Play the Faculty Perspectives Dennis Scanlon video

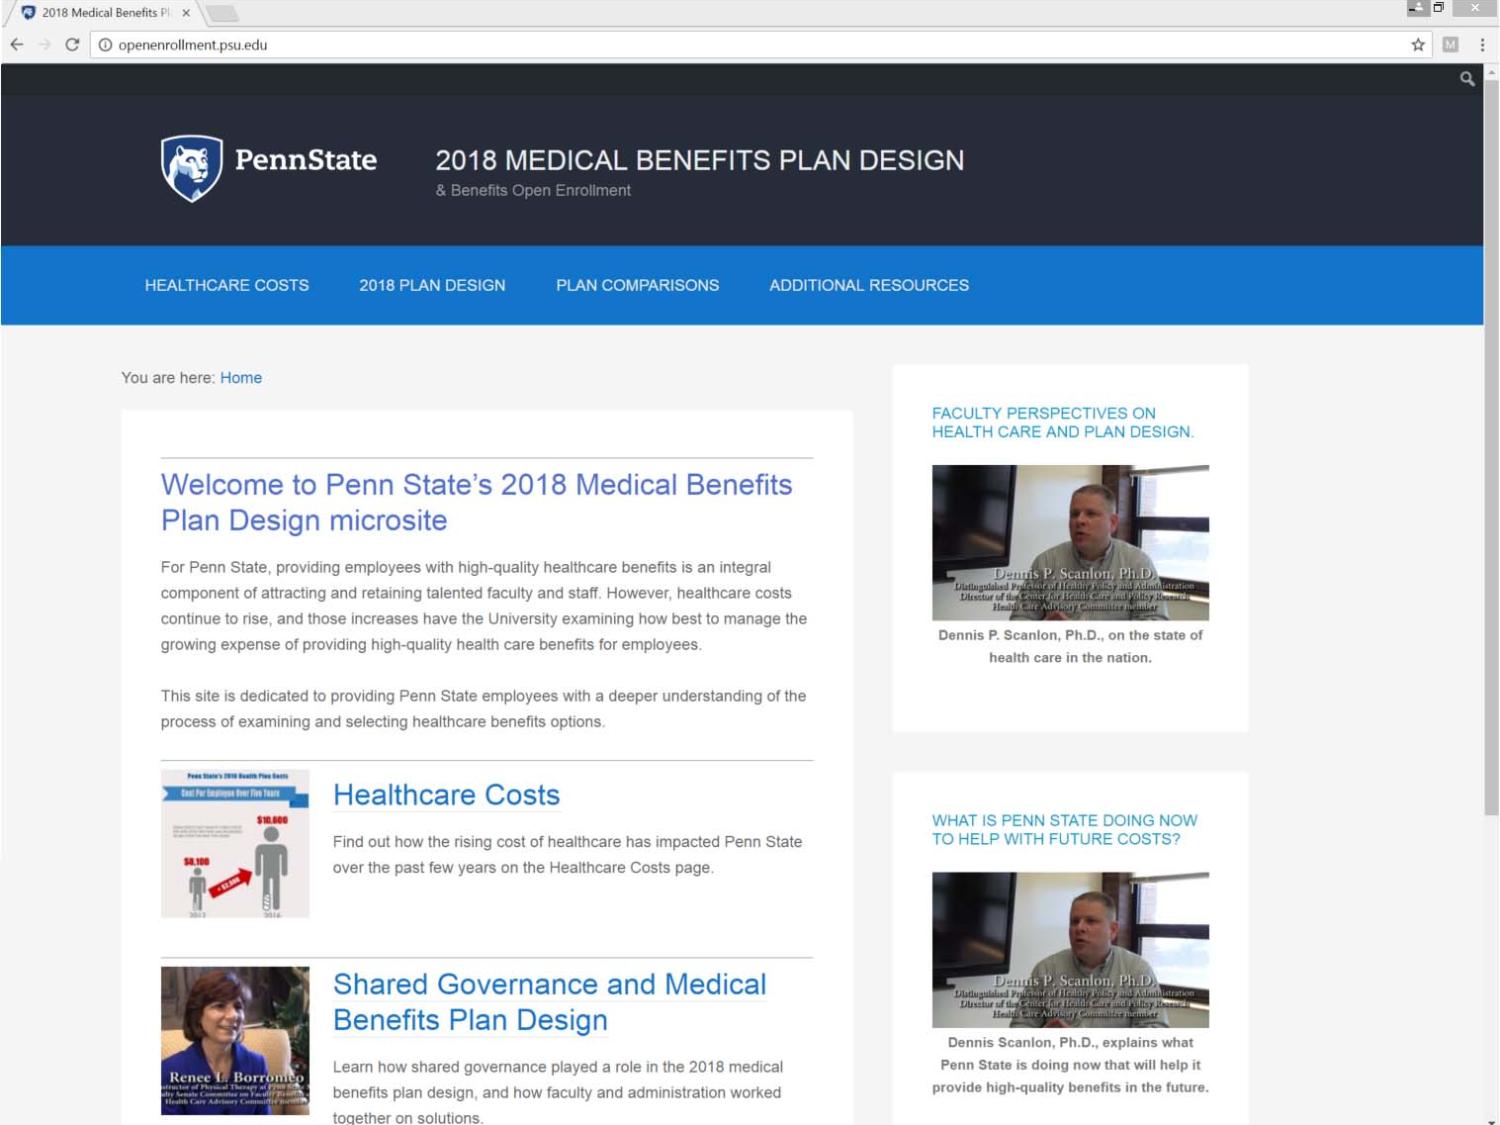1070,542
